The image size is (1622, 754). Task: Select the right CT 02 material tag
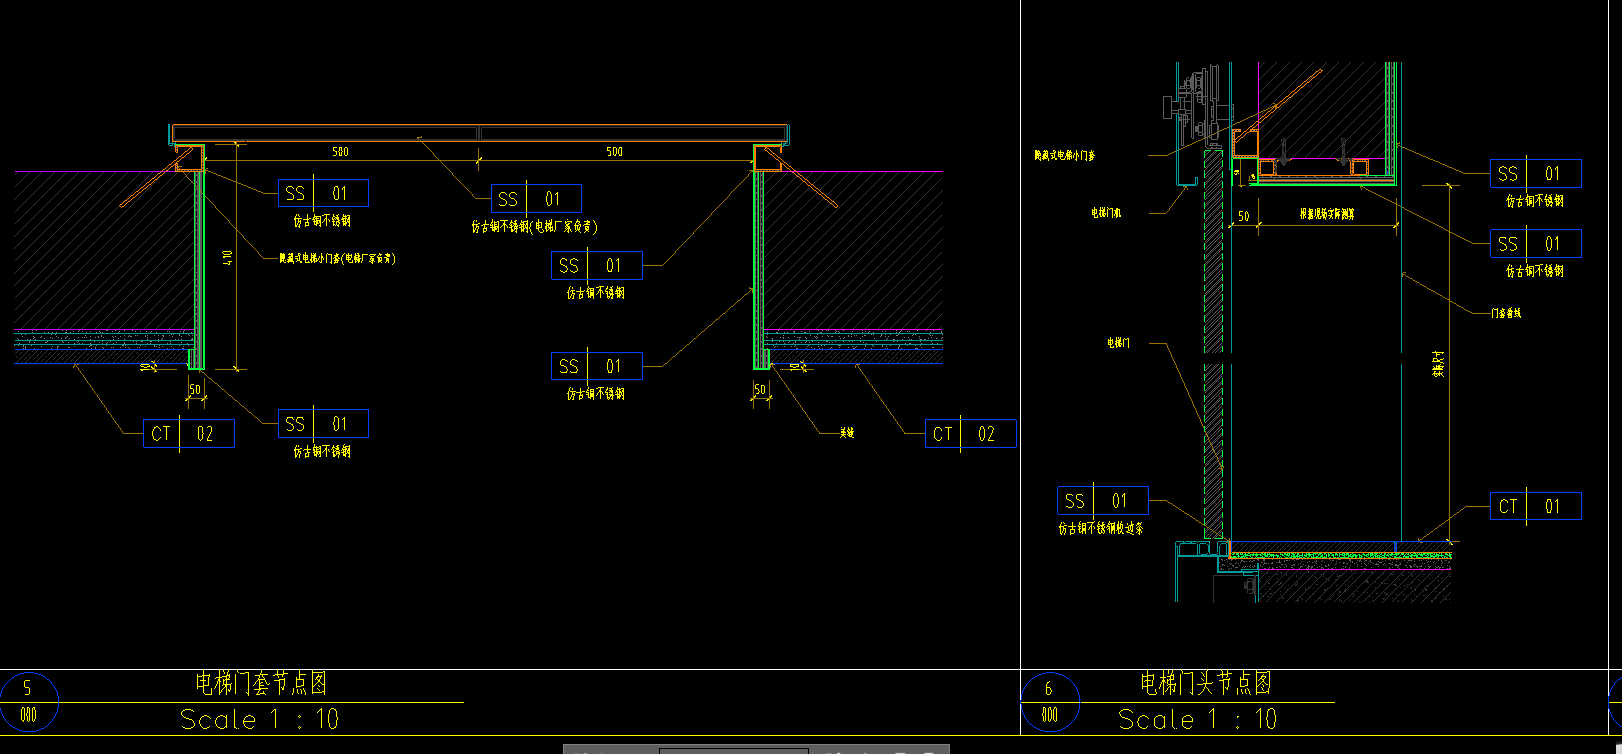[x=971, y=433]
